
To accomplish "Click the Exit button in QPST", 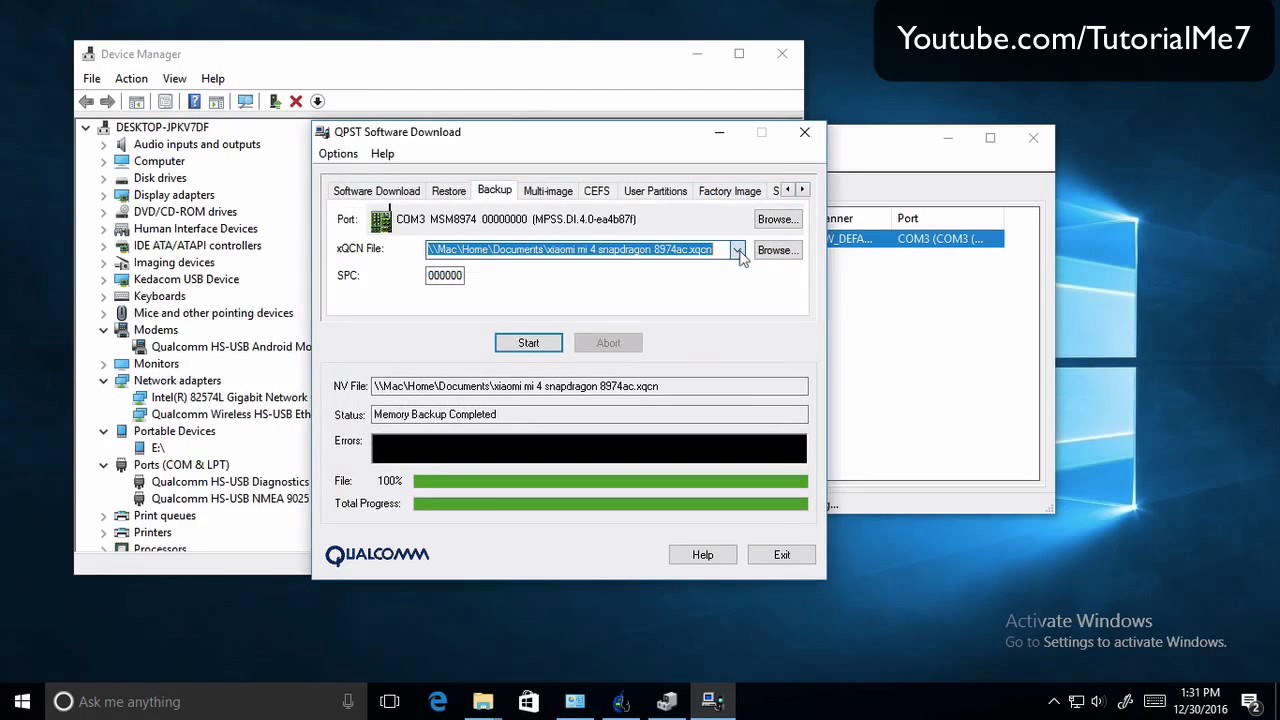I will tap(781, 555).
